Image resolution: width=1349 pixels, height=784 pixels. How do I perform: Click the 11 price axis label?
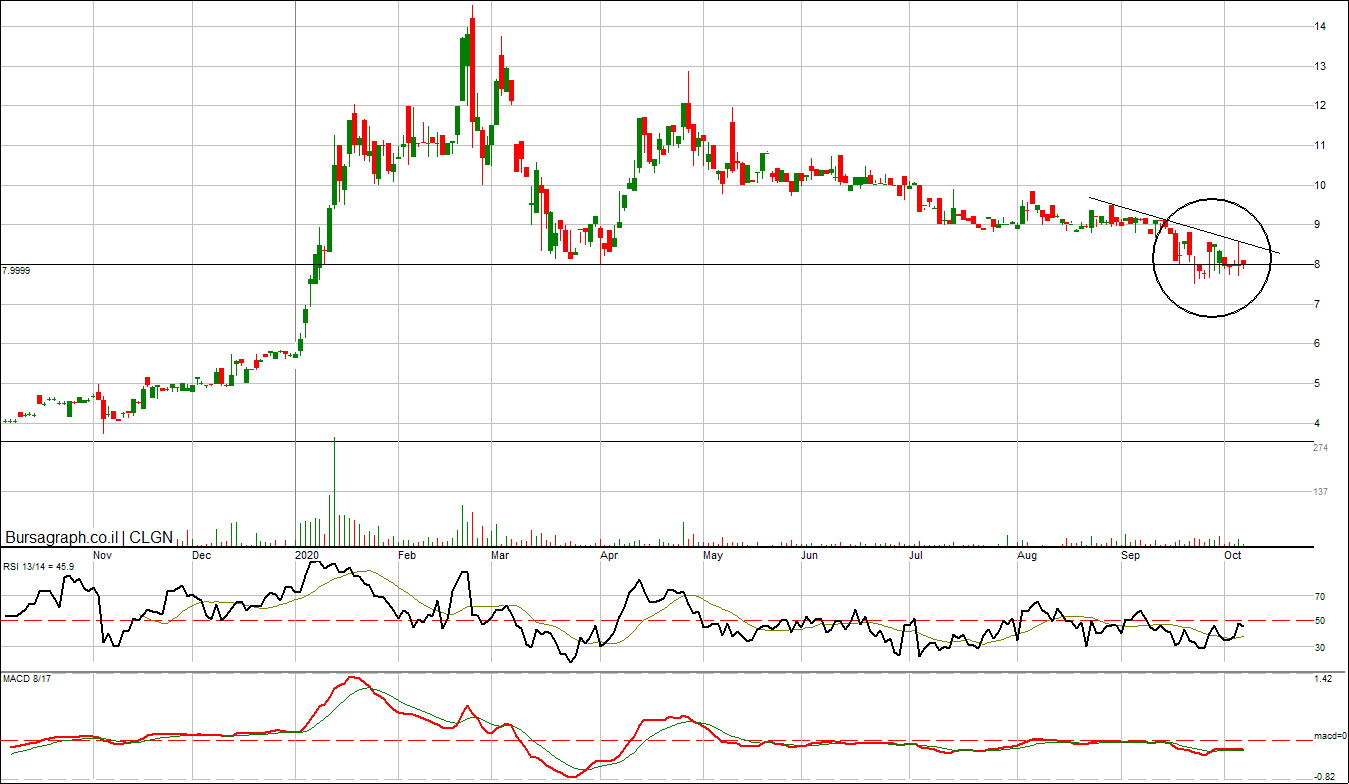click(x=1321, y=146)
